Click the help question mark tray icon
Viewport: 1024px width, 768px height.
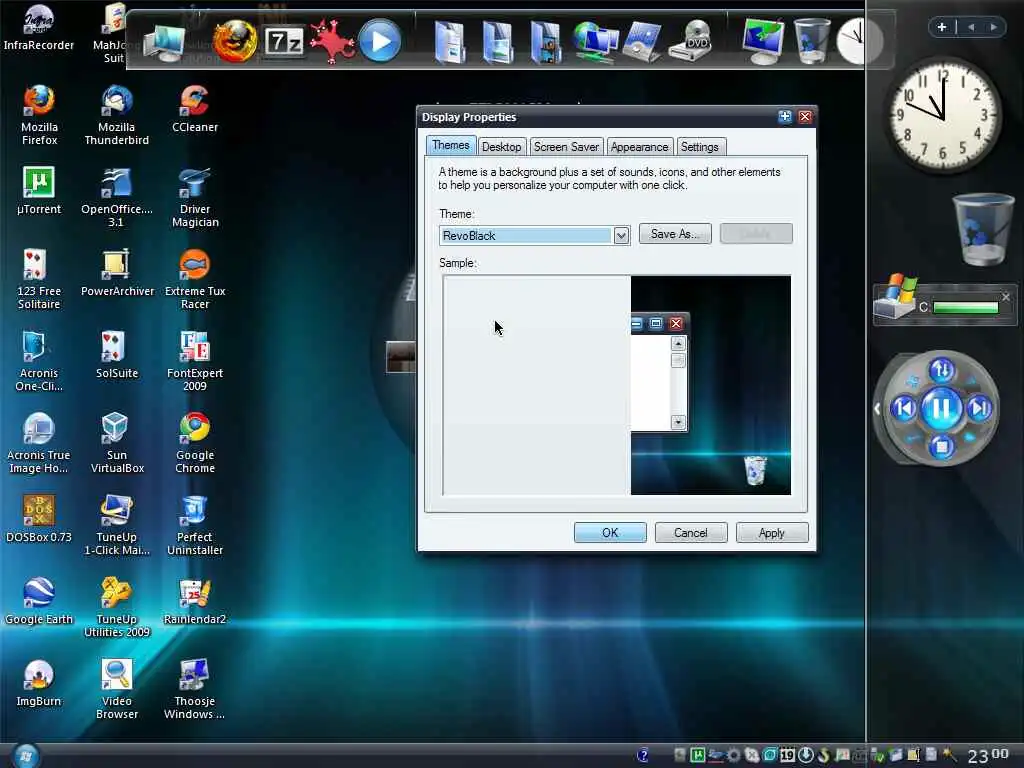tap(643, 756)
